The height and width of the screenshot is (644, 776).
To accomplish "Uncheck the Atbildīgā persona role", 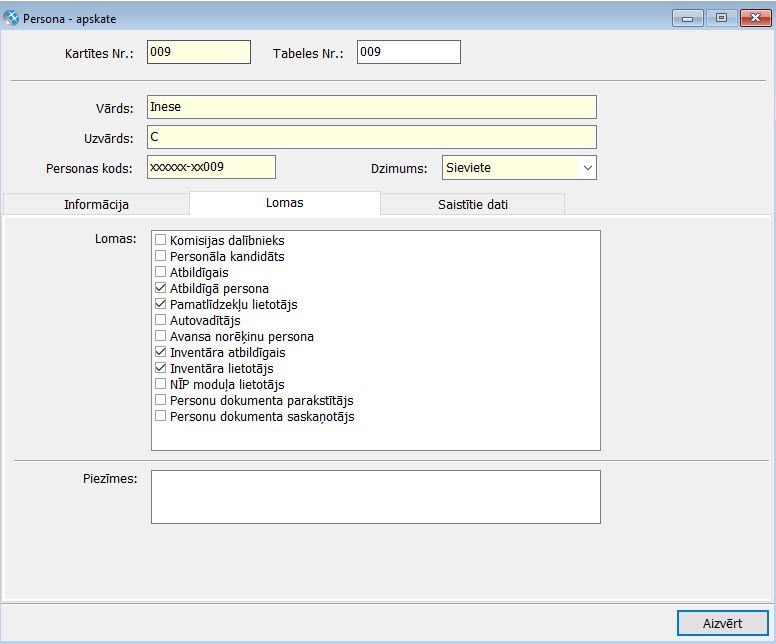I will coord(161,289).
